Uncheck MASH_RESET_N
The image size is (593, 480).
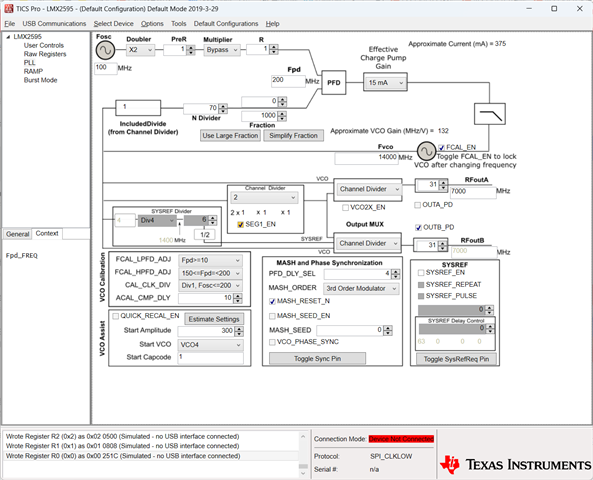point(272,301)
